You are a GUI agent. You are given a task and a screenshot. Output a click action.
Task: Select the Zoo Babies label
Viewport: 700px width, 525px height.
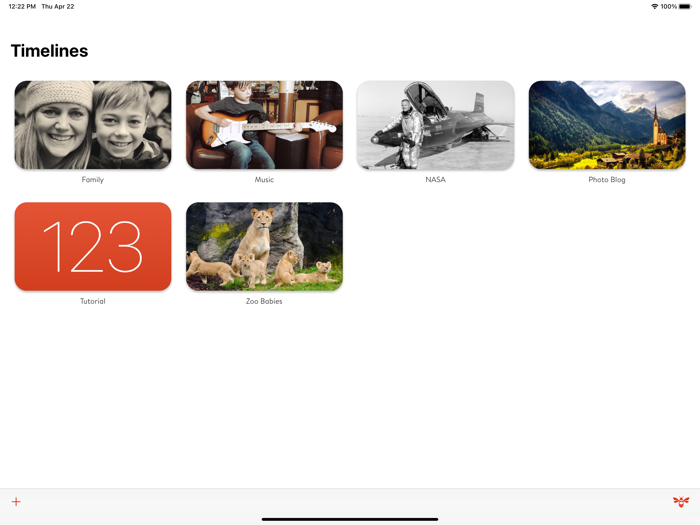click(264, 301)
